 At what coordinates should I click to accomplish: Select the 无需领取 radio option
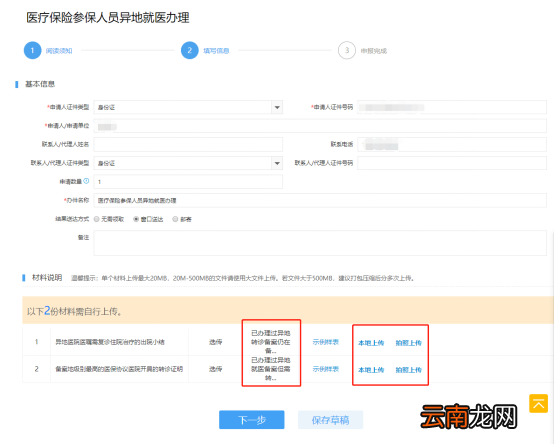tap(96, 219)
